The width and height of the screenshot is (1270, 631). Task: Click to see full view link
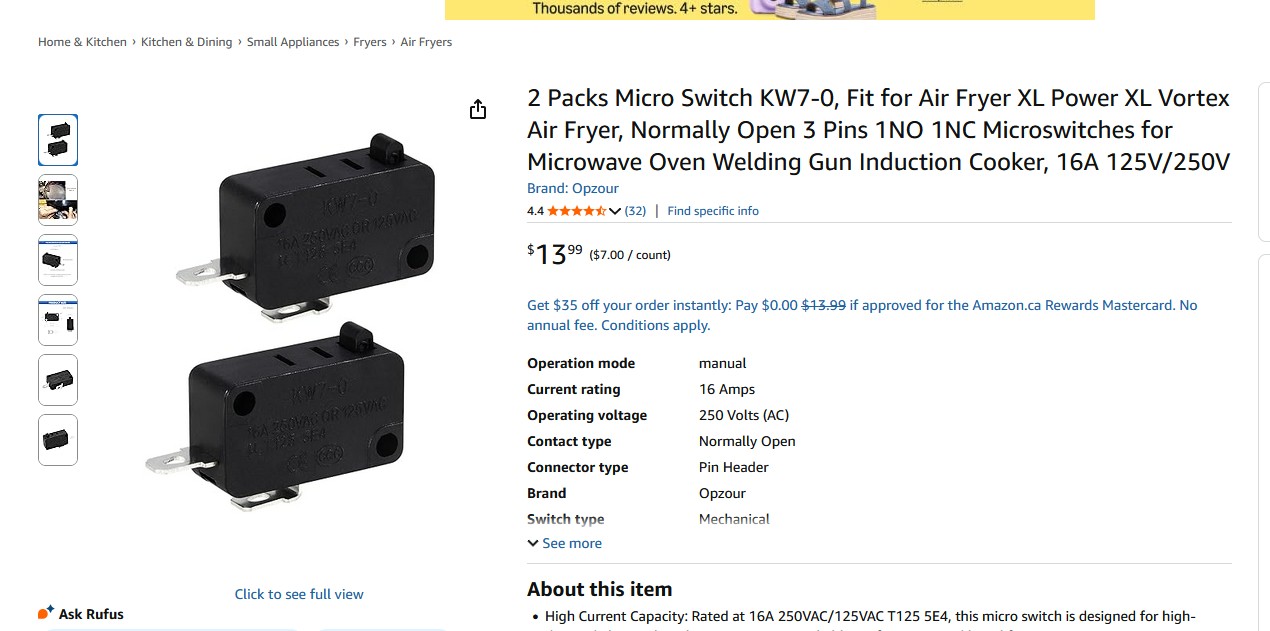299,594
